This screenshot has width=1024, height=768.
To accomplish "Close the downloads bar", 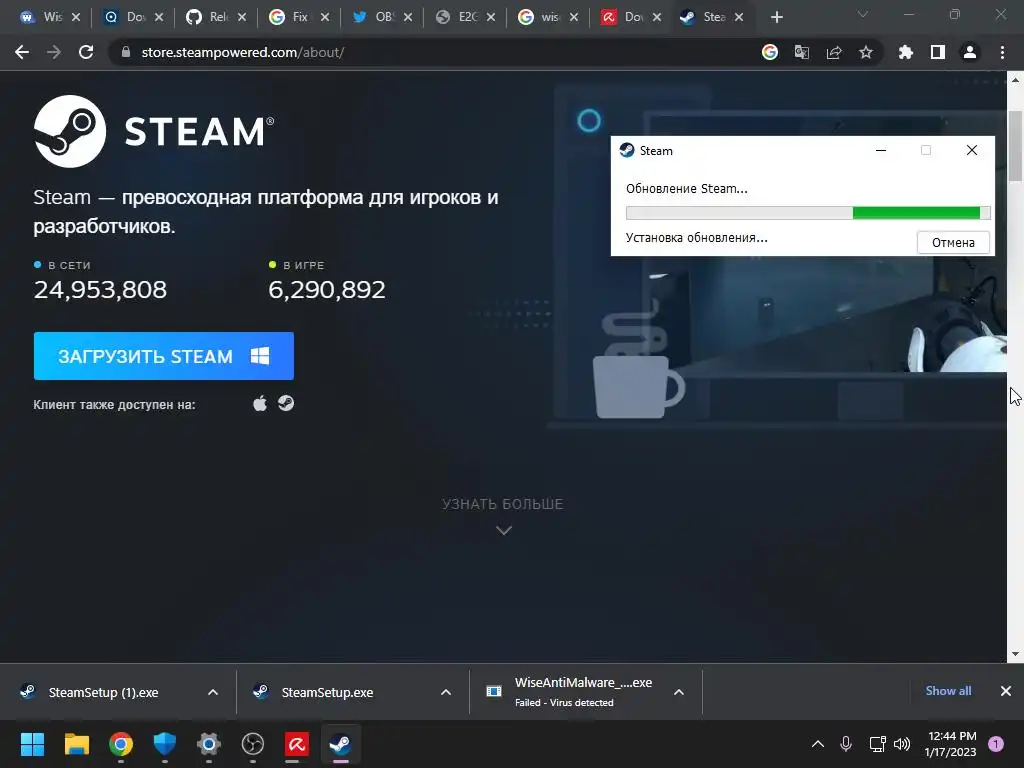I will click(x=1006, y=691).
